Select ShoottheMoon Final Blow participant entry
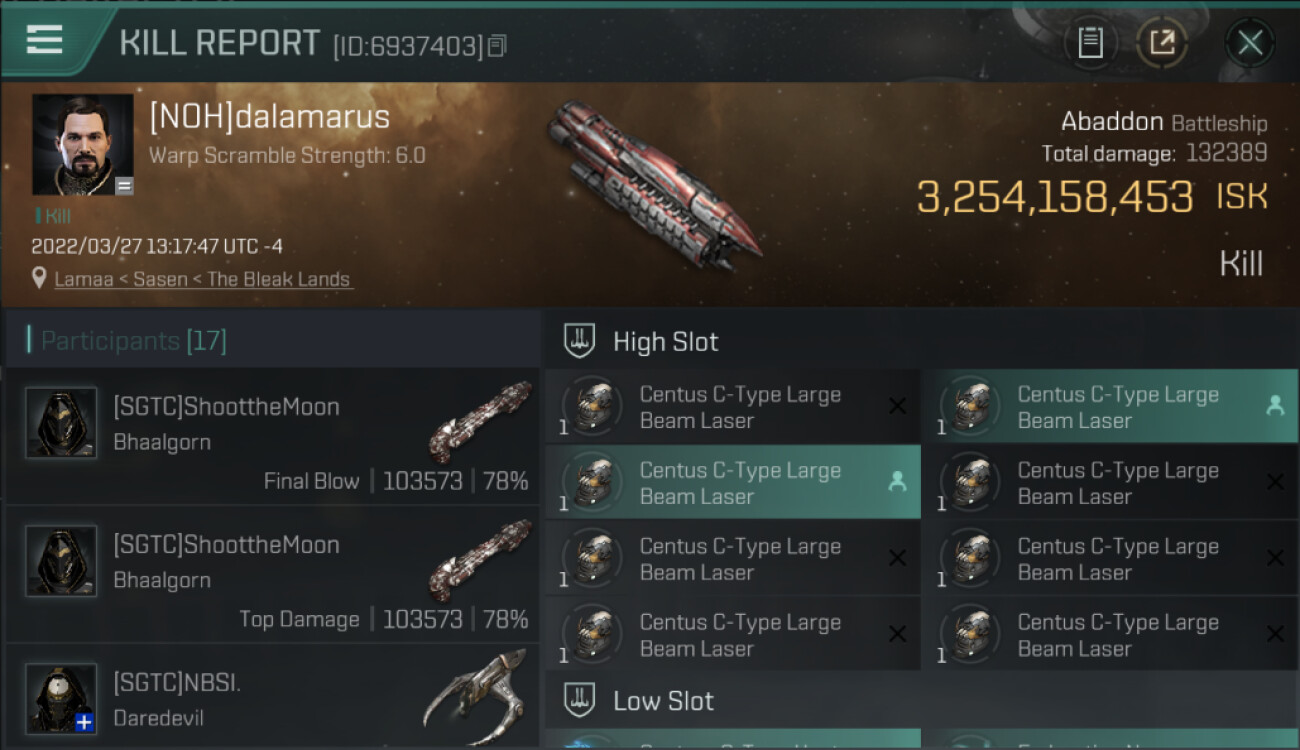This screenshot has height=750, width=1300. pyautogui.click(x=272, y=436)
